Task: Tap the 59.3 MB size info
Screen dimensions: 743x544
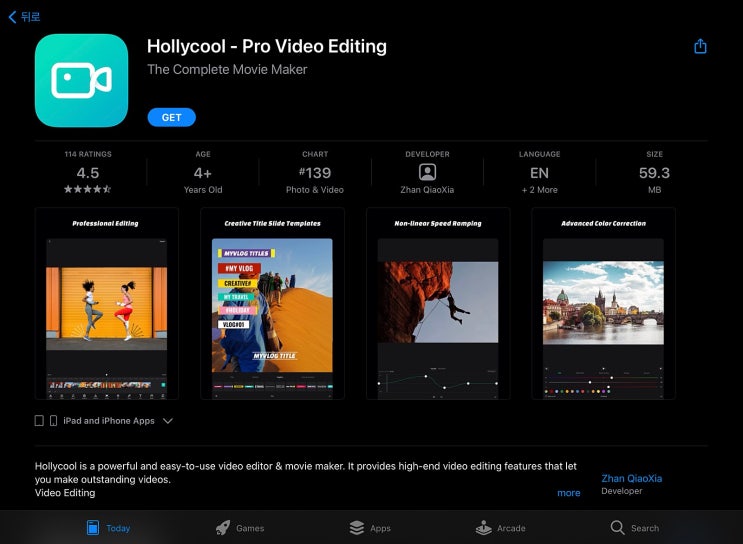Action: pyautogui.click(x=654, y=172)
